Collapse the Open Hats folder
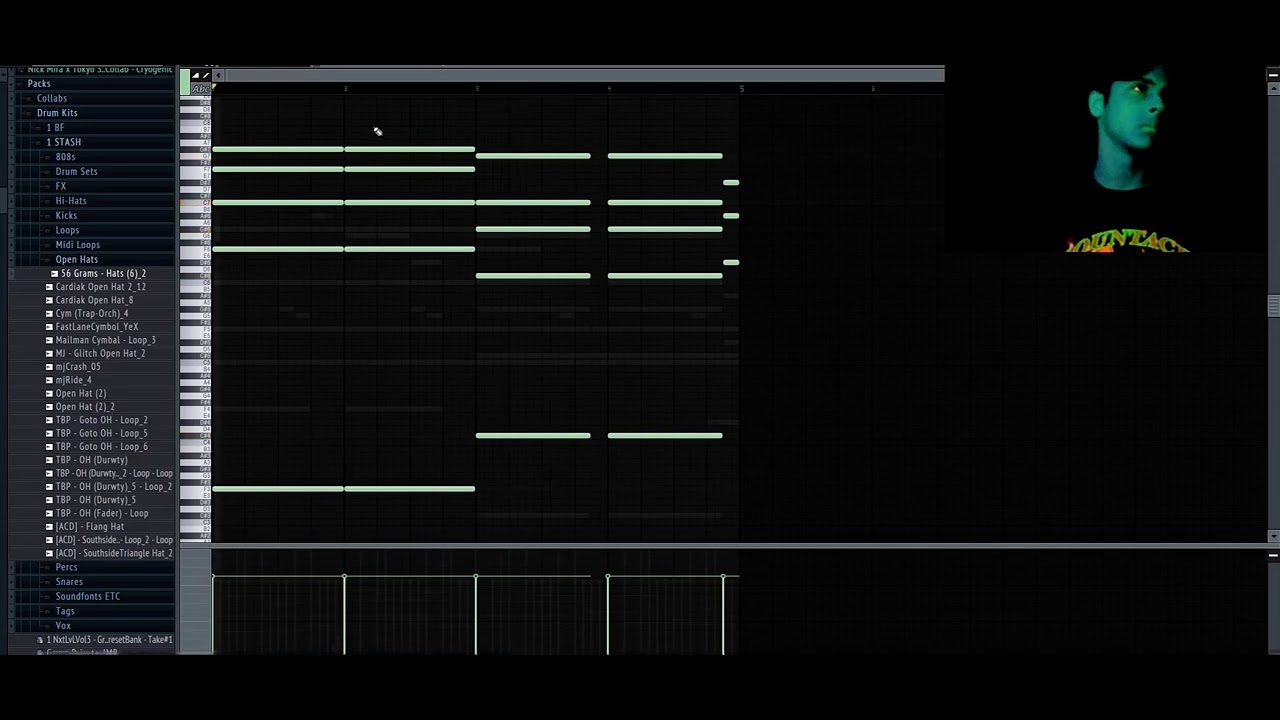 point(76,260)
